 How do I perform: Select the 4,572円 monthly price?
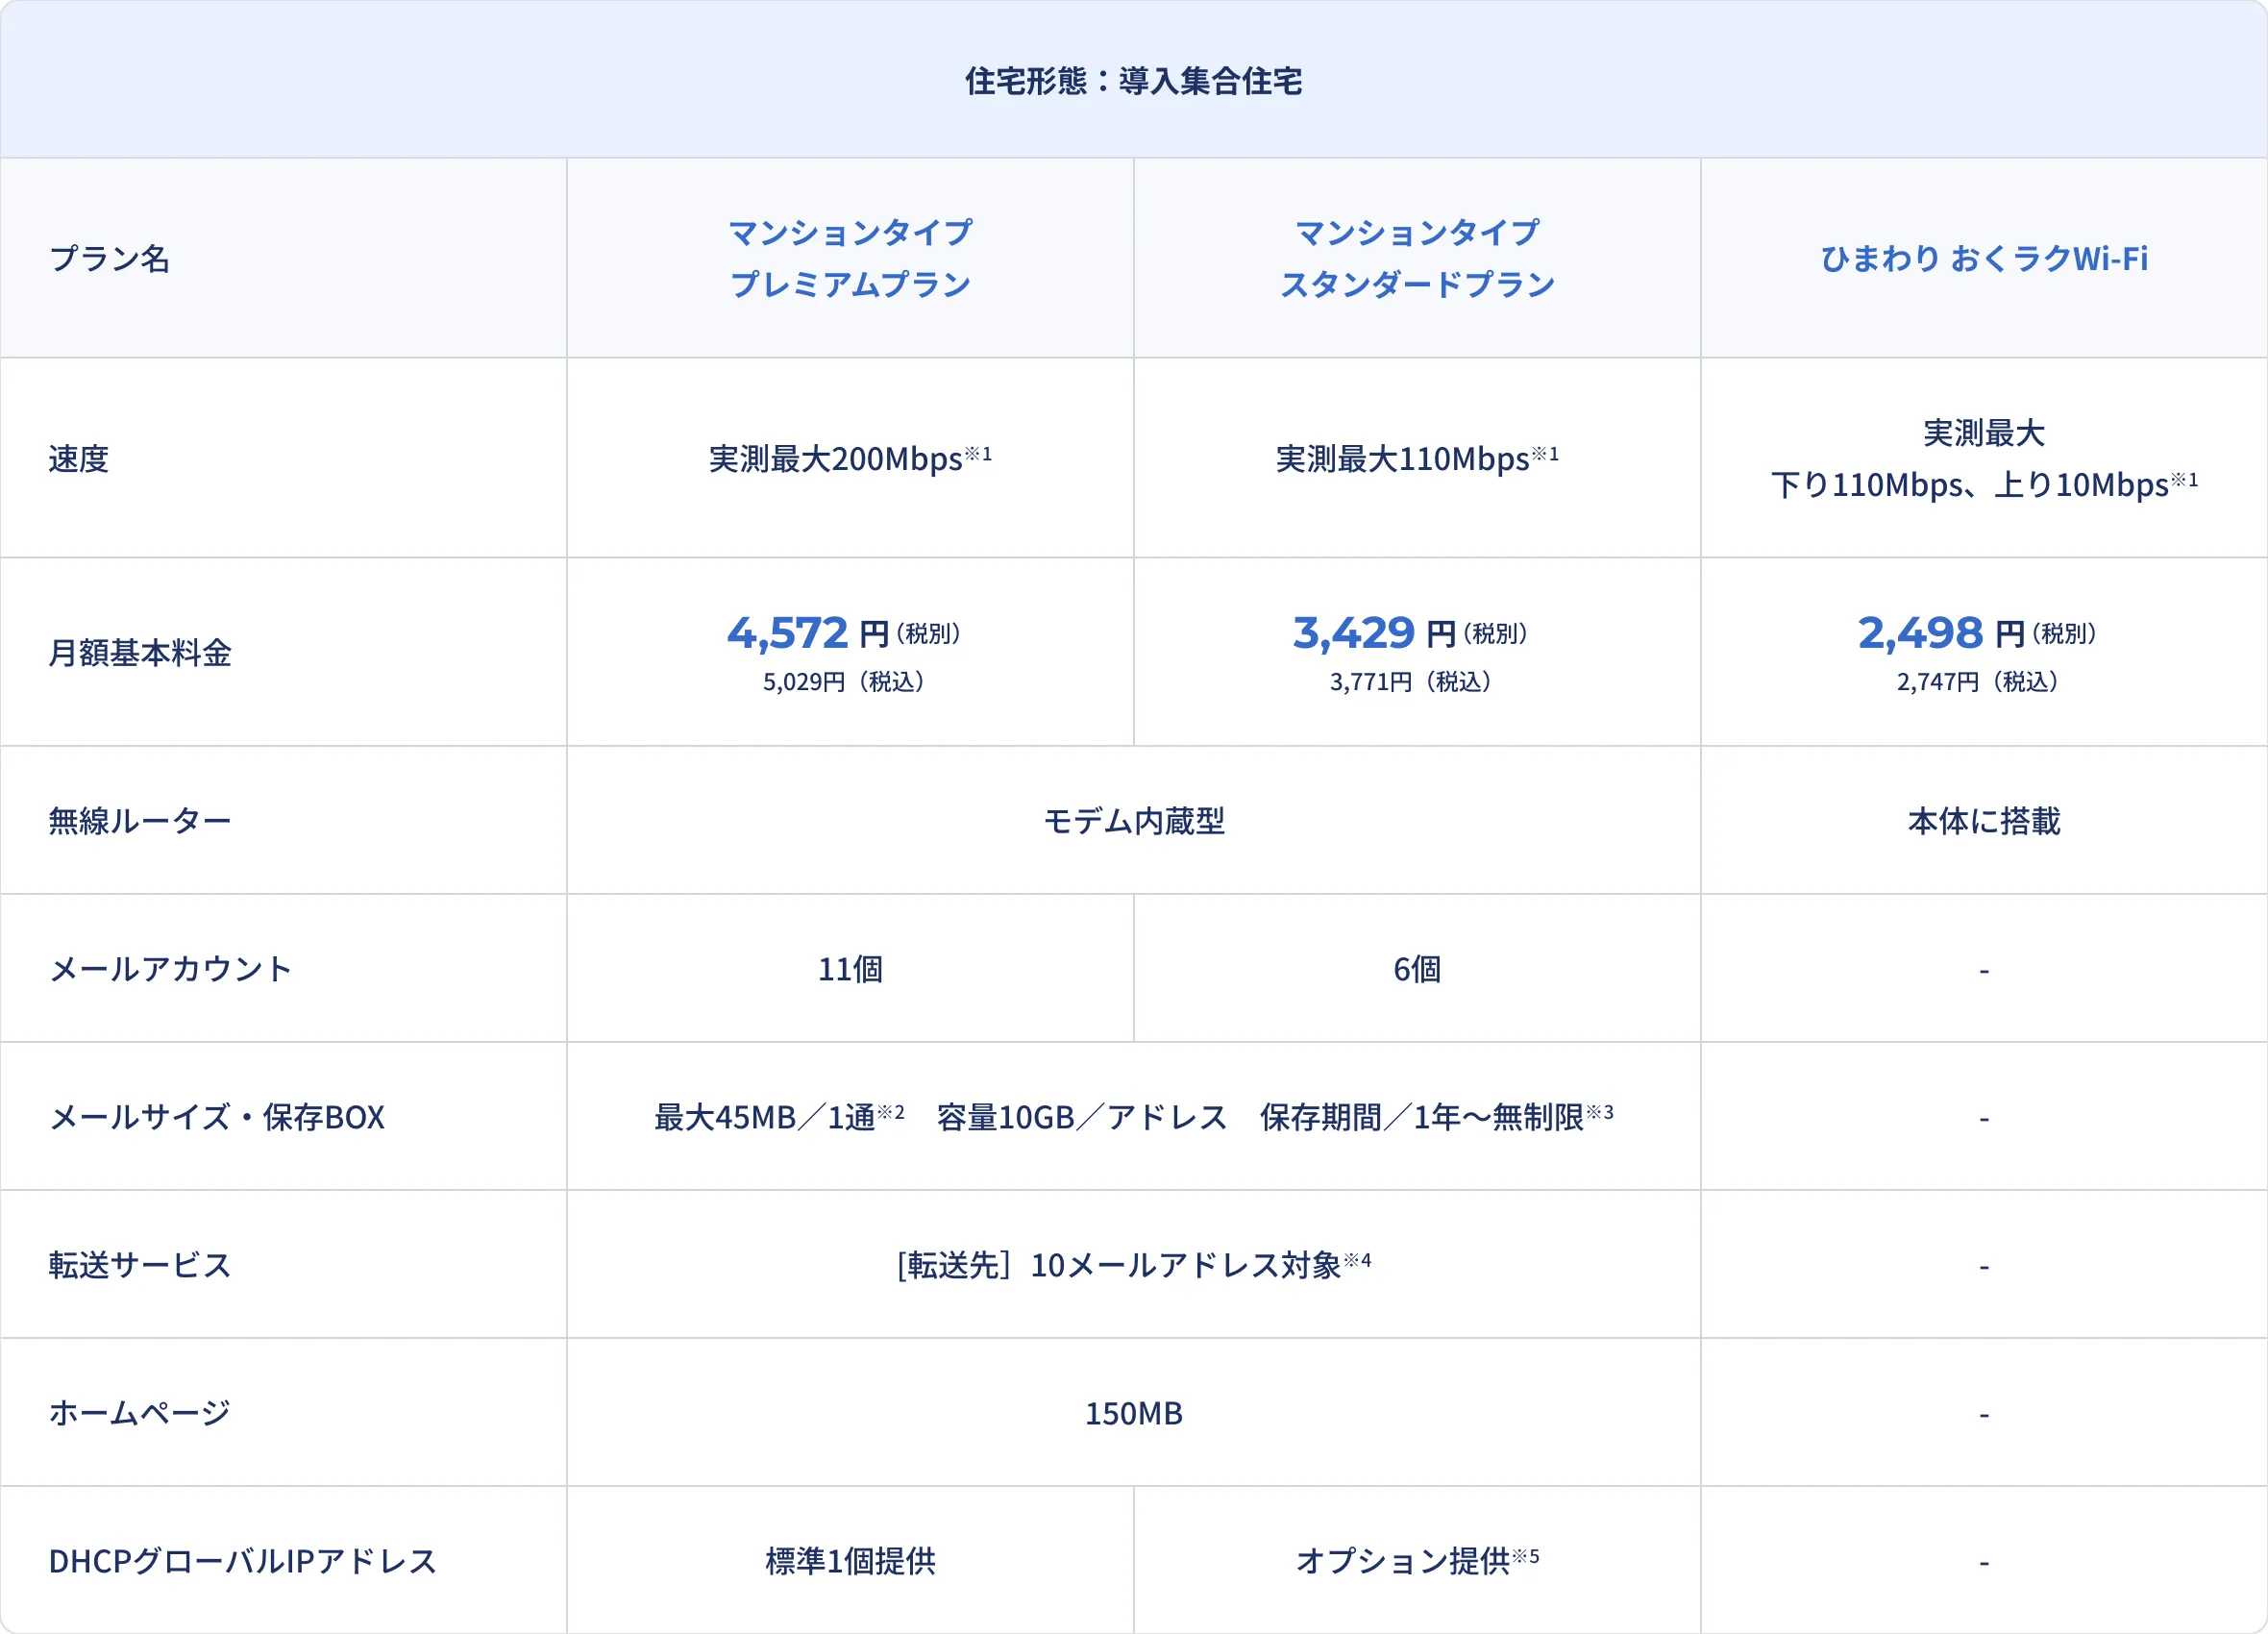(x=788, y=633)
